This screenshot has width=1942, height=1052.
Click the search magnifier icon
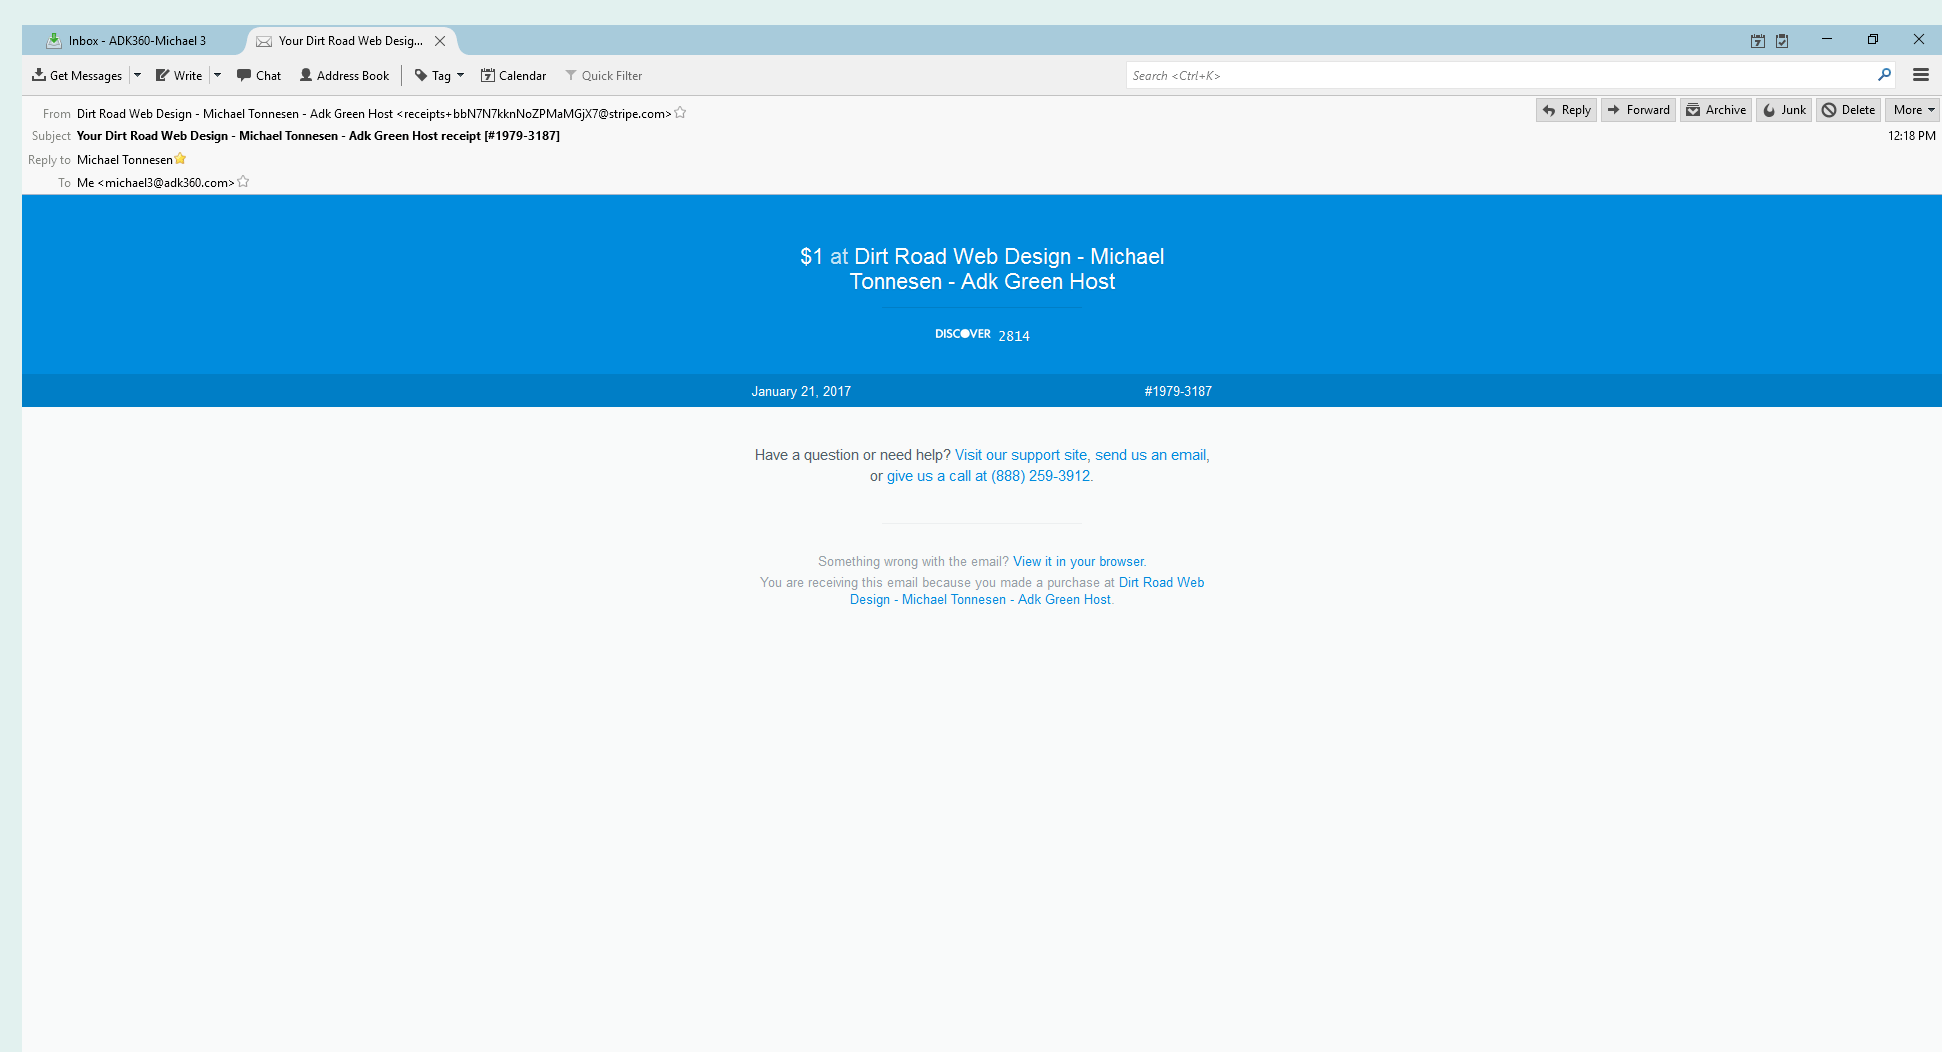point(1884,74)
